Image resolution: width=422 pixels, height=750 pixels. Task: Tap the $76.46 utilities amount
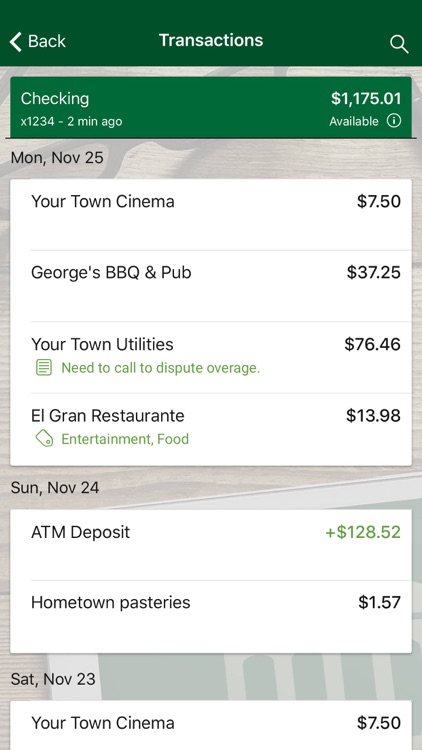373,344
